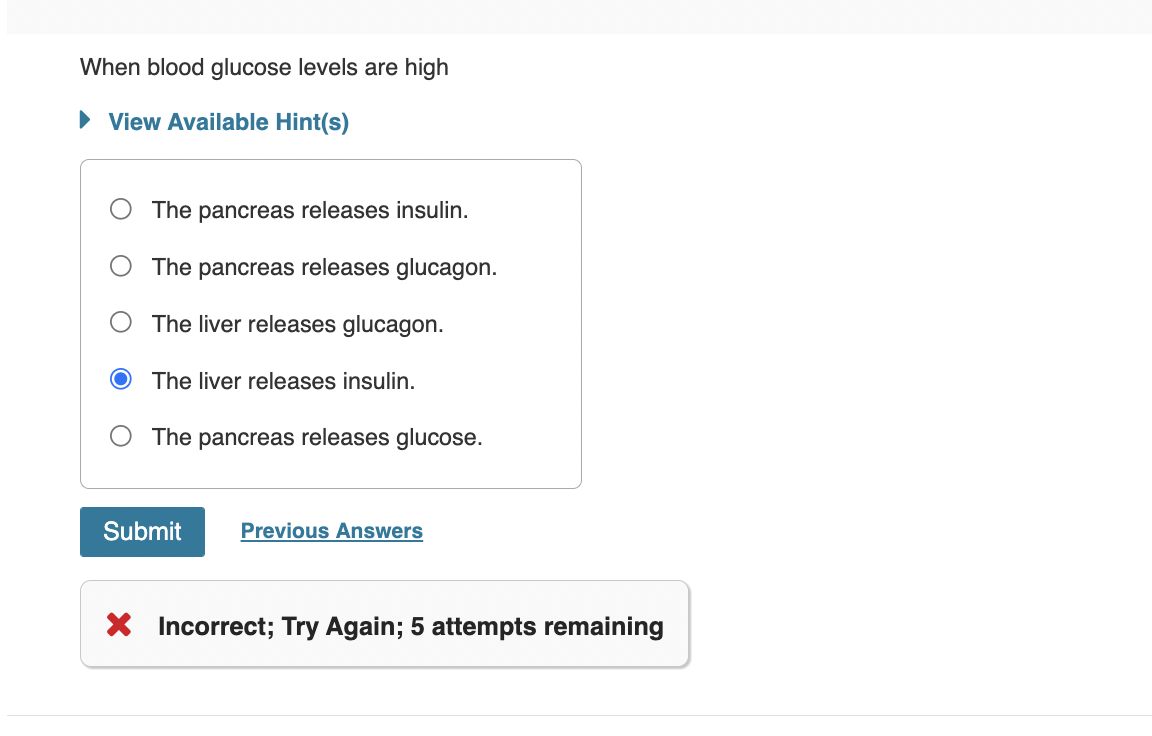The image size is (1152, 736).
Task: Click the red X incorrect icon
Action: (x=117, y=624)
